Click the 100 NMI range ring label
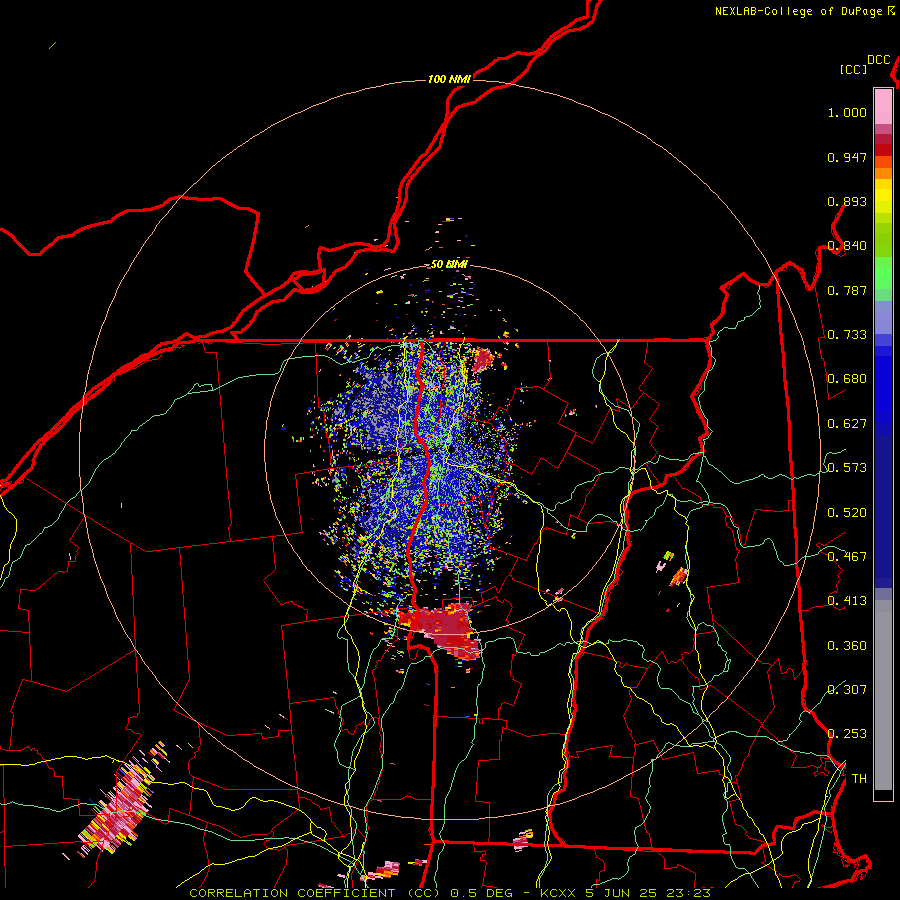 [x=449, y=79]
